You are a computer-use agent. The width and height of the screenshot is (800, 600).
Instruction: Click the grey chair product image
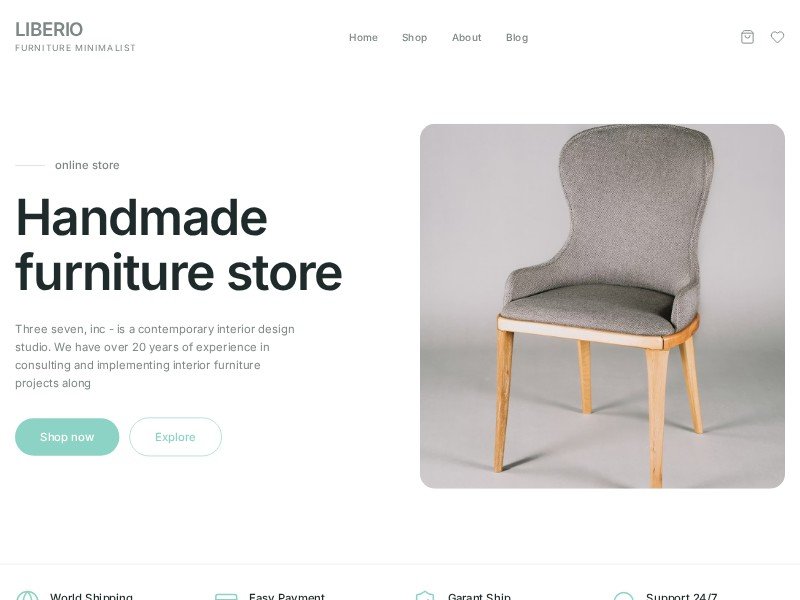click(x=602, y=306)
